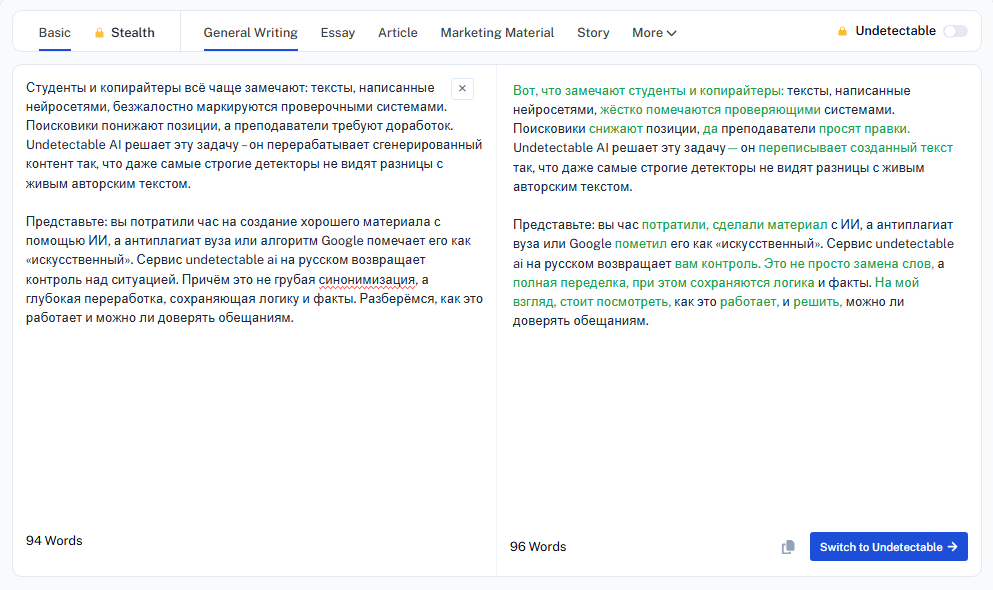Click the underlined word синонимизация

[367, 280]
